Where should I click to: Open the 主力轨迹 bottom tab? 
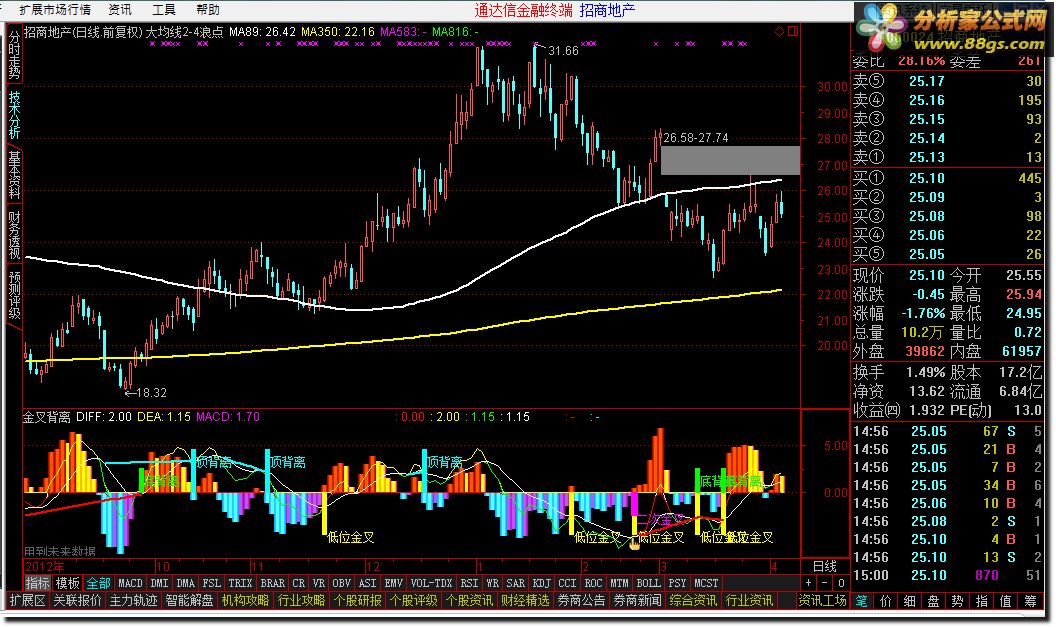click(133, 600)
